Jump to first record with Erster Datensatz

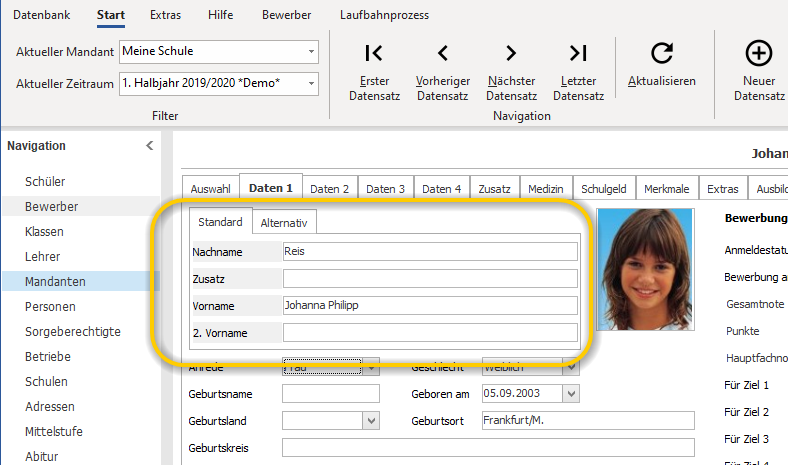[x=374, y=53]
